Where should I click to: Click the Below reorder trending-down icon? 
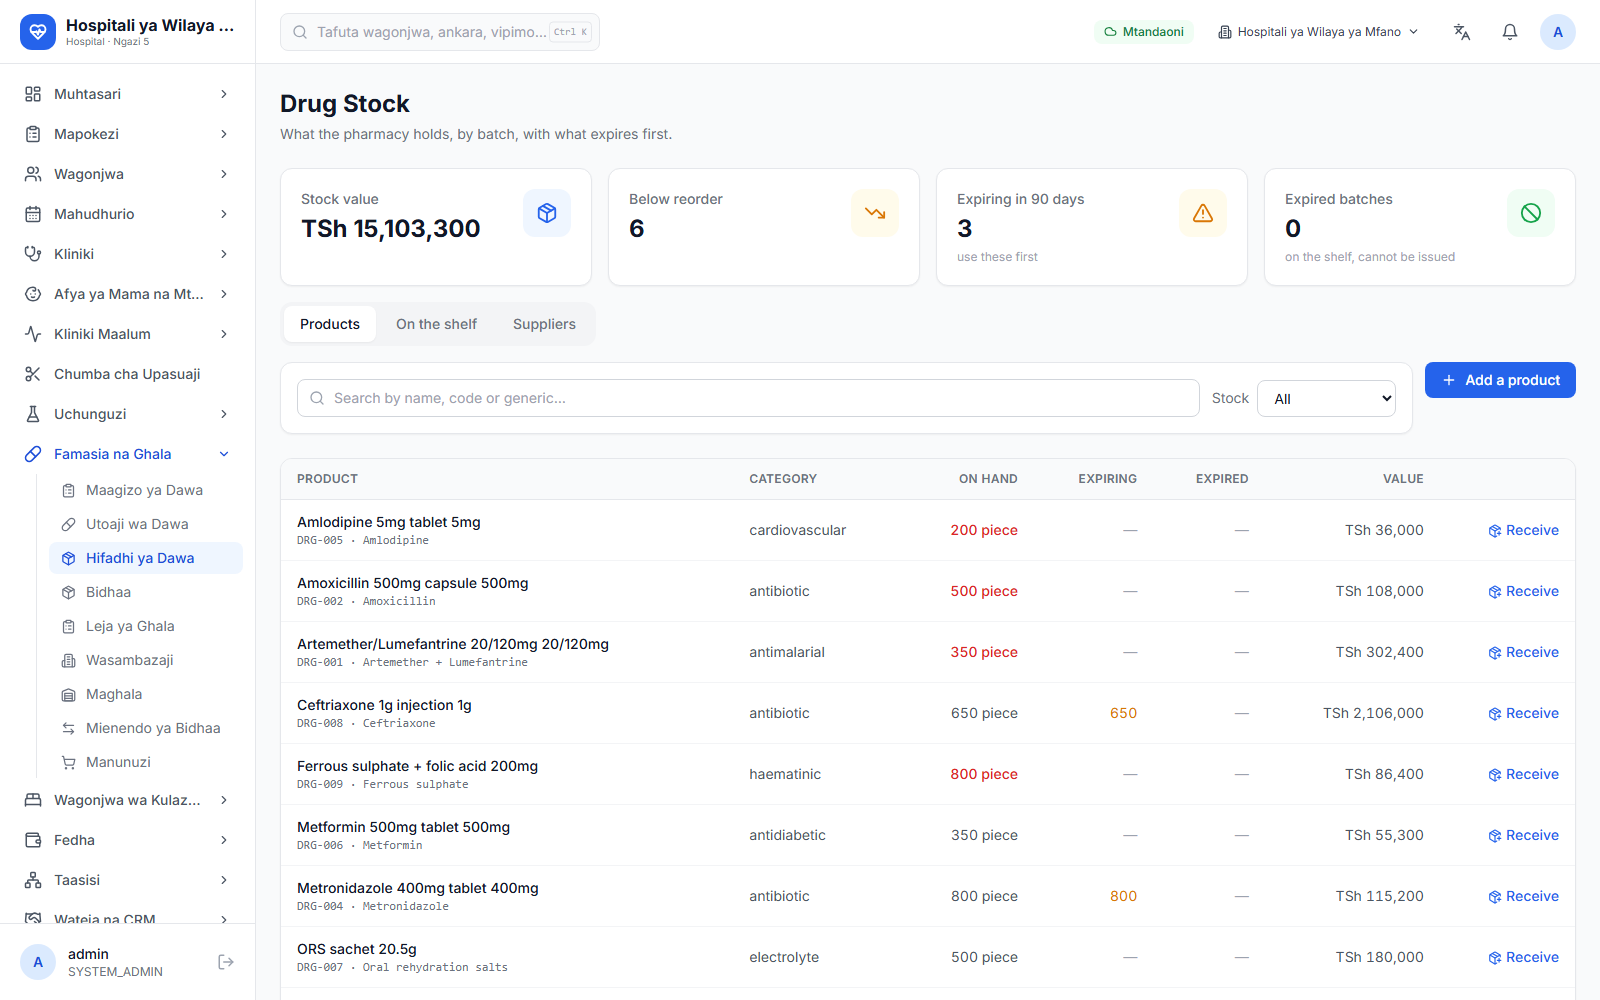(x=875, y=213)
